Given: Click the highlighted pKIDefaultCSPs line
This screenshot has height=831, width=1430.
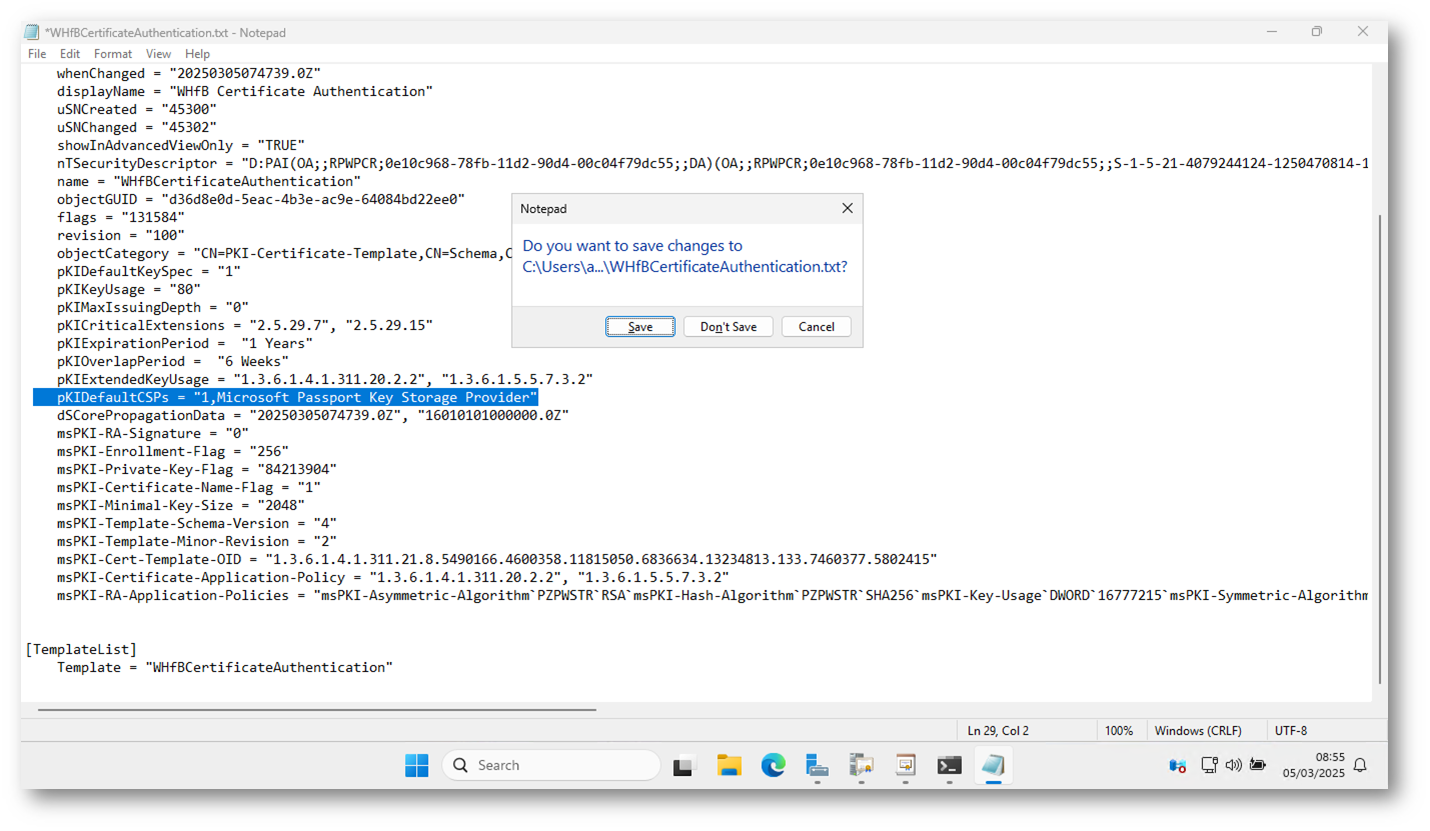Looking at the screenshot, I should pyautogui.click(x=286, y=398).
